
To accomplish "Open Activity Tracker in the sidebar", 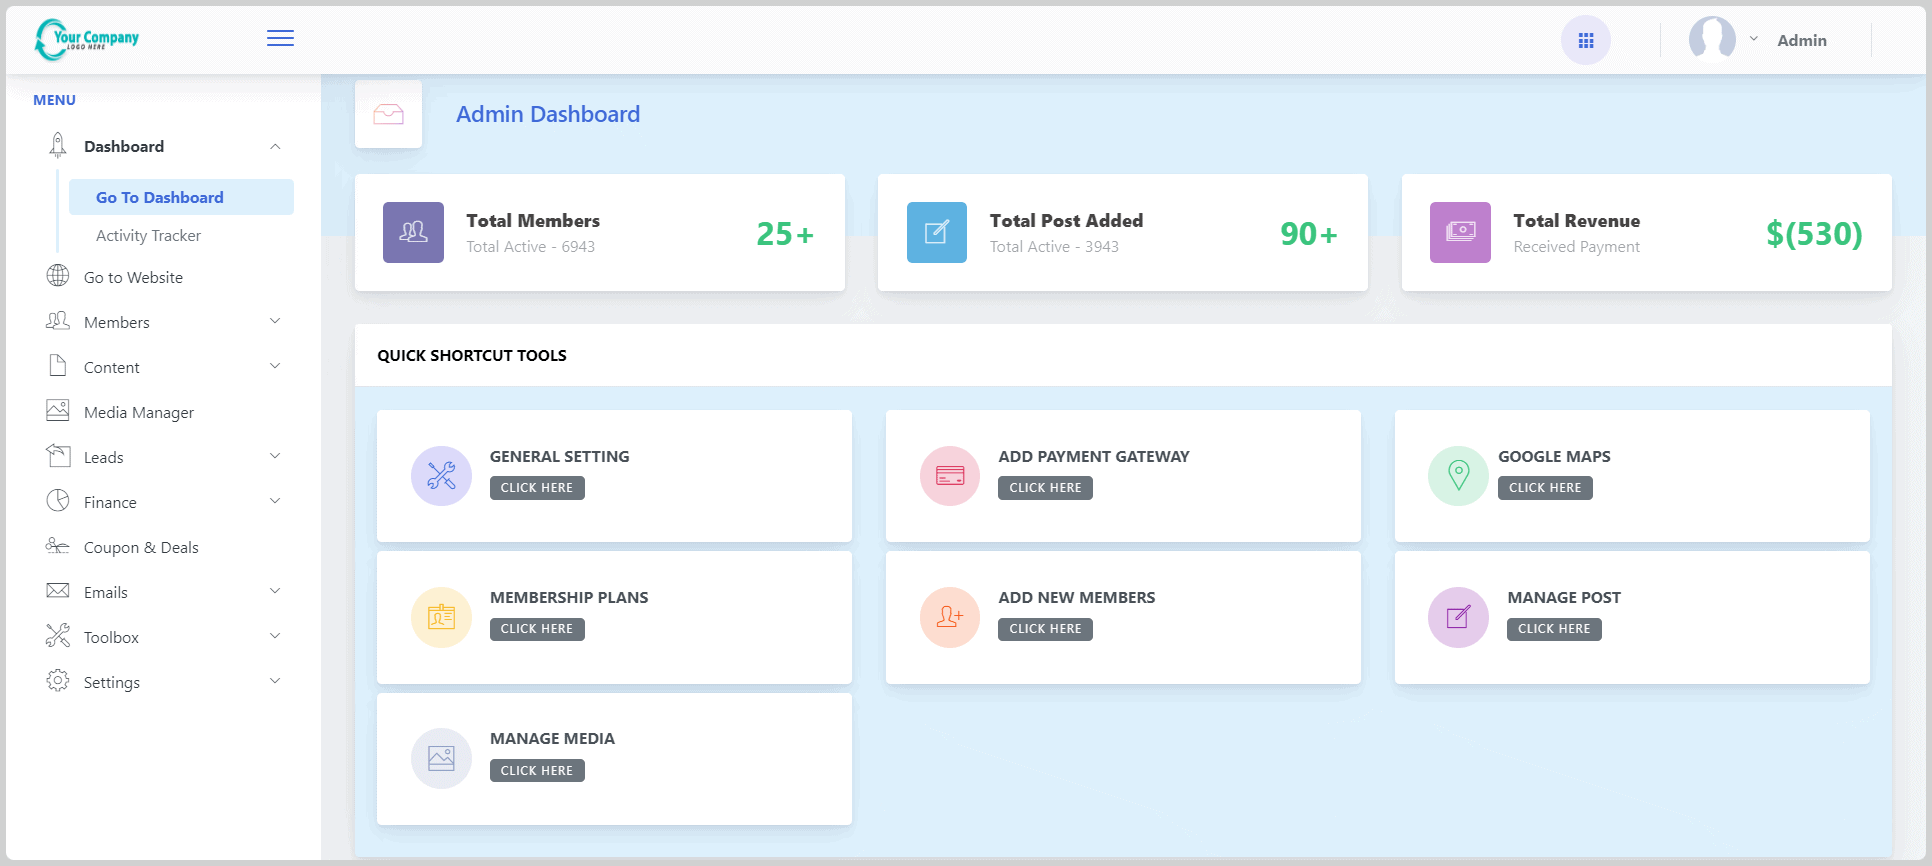I will (x=148, y=235).
